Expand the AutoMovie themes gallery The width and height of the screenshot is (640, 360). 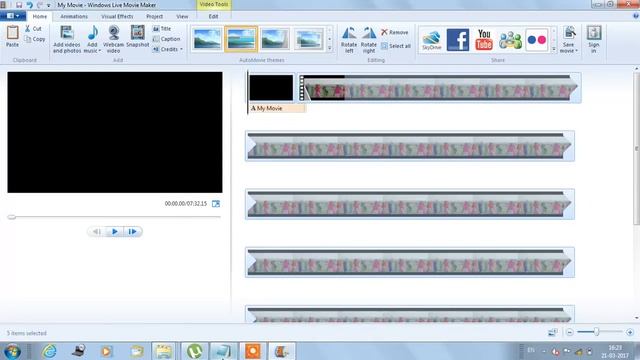click(330, 48)
